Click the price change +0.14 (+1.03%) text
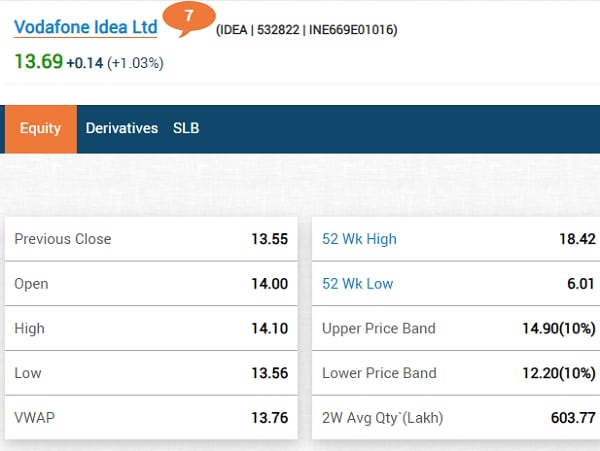600x451 pixels. coord(115,63)
